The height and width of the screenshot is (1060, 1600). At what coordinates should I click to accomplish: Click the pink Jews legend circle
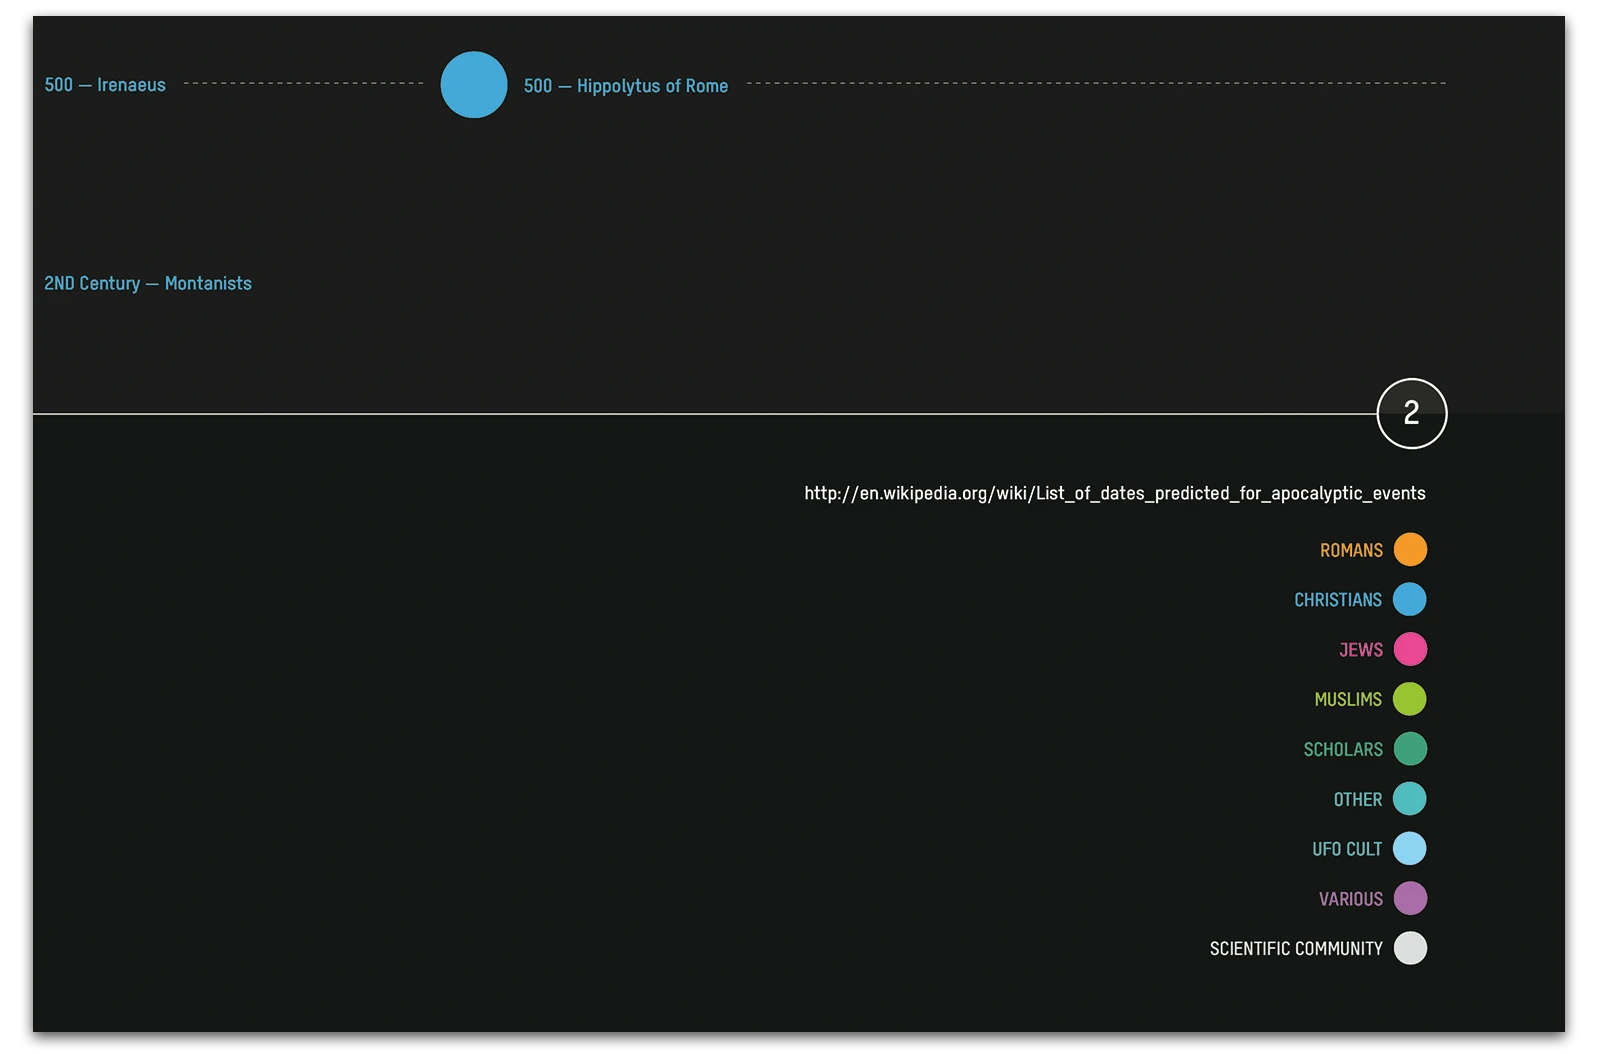pos(1410,650)
